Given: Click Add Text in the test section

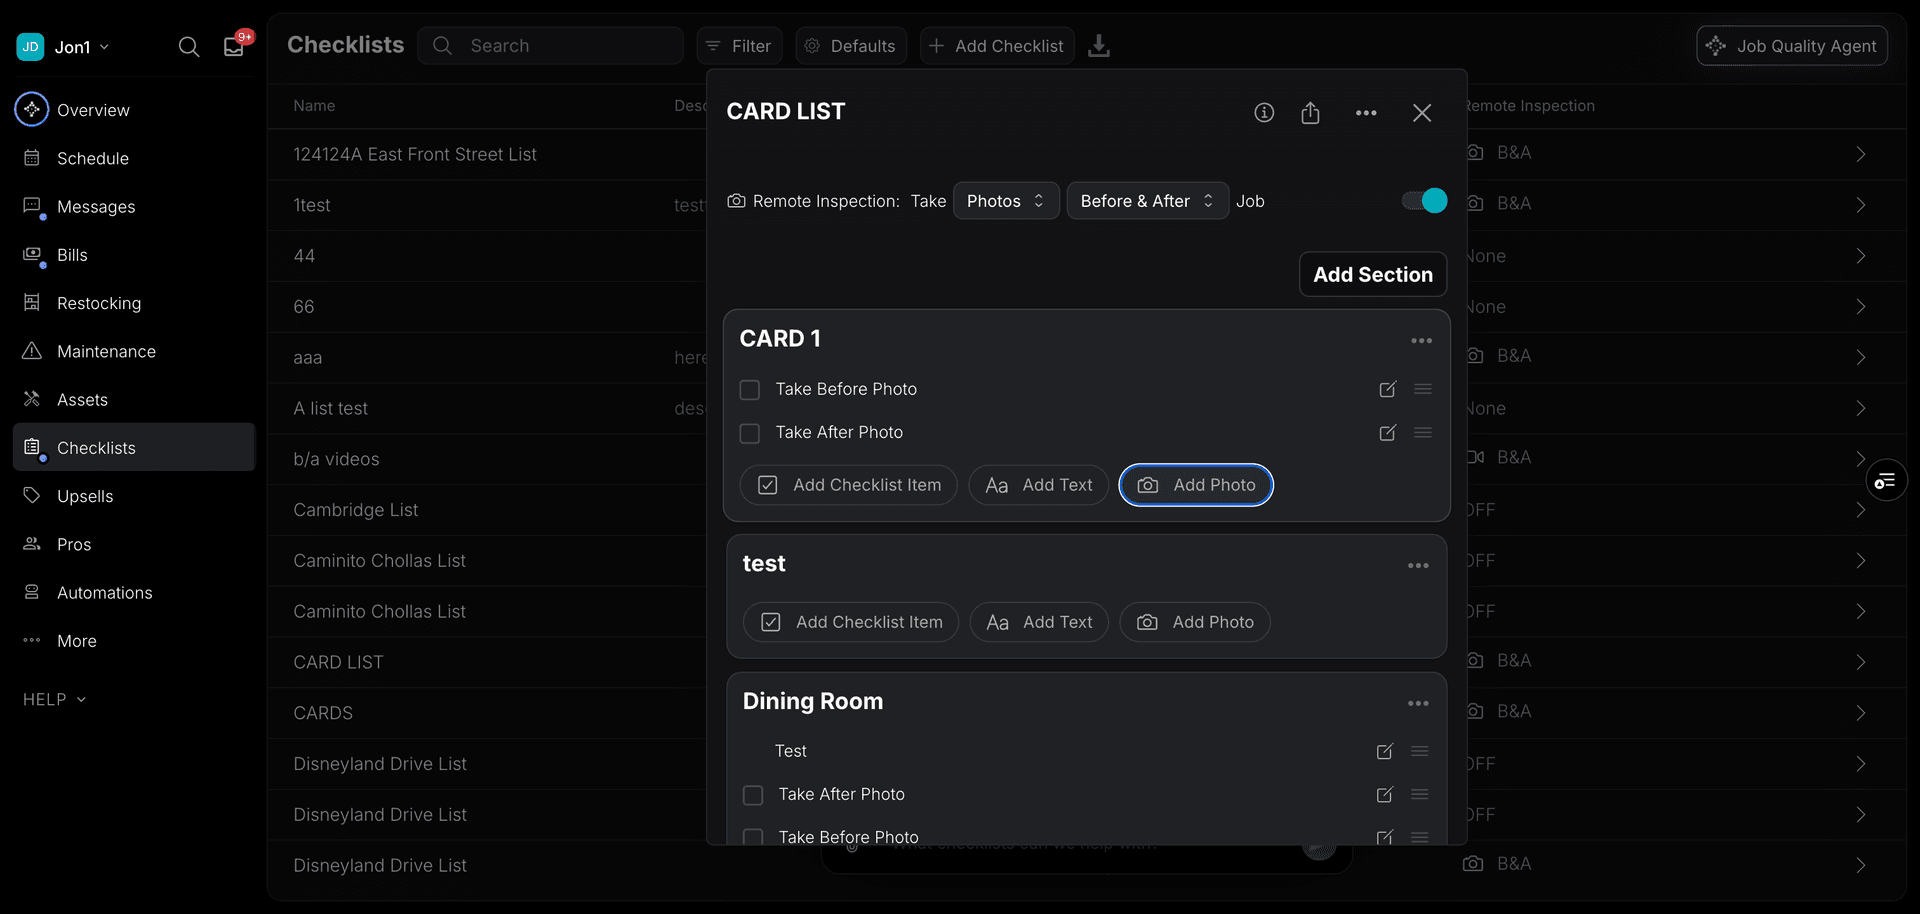Looking at the screenshot, I should (x=1039, y=621).
